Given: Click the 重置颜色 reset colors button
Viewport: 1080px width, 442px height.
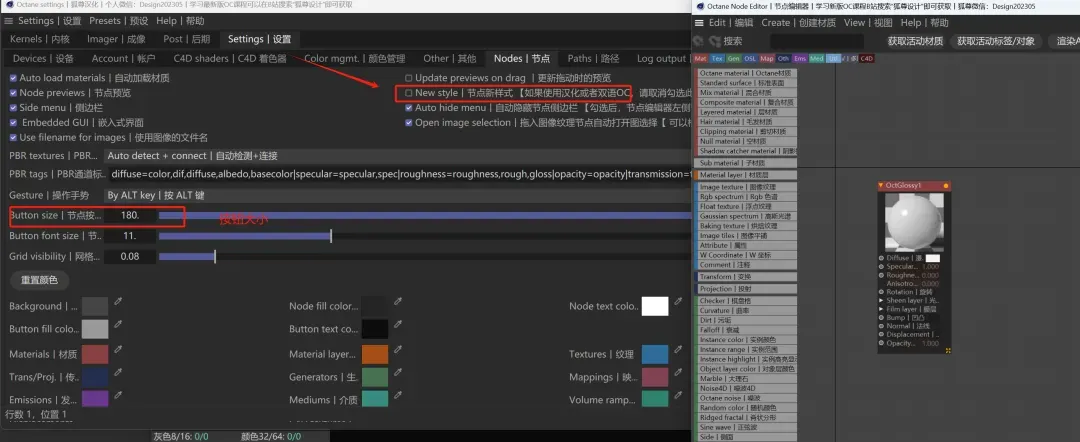Looking at the screenshot, I should [39, 281].
